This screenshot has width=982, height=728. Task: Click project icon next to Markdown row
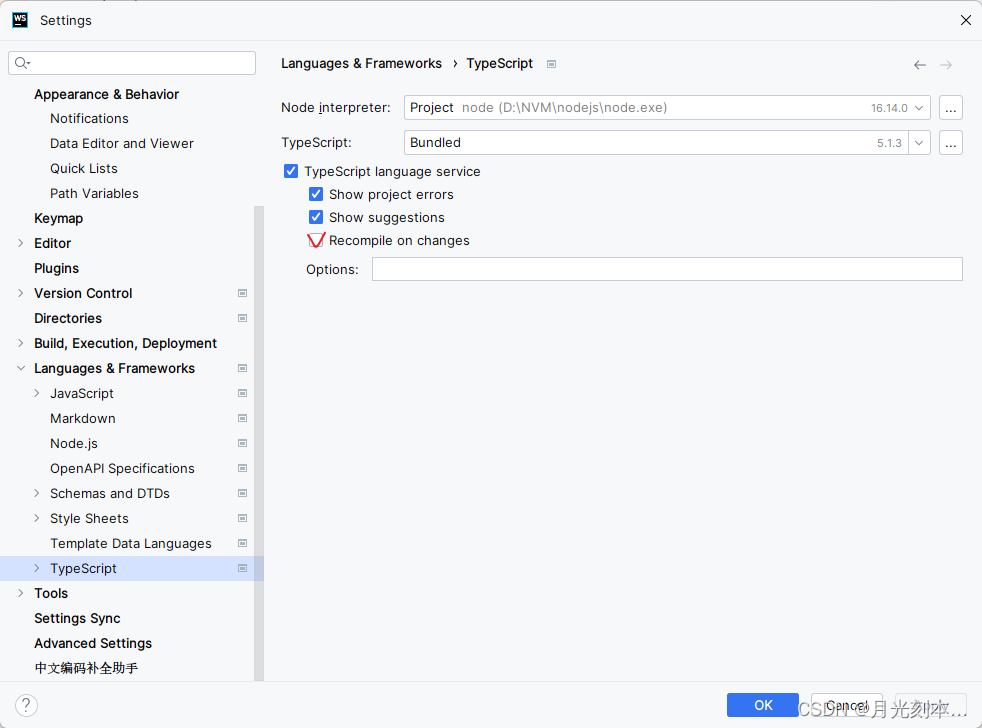[242, 419]
